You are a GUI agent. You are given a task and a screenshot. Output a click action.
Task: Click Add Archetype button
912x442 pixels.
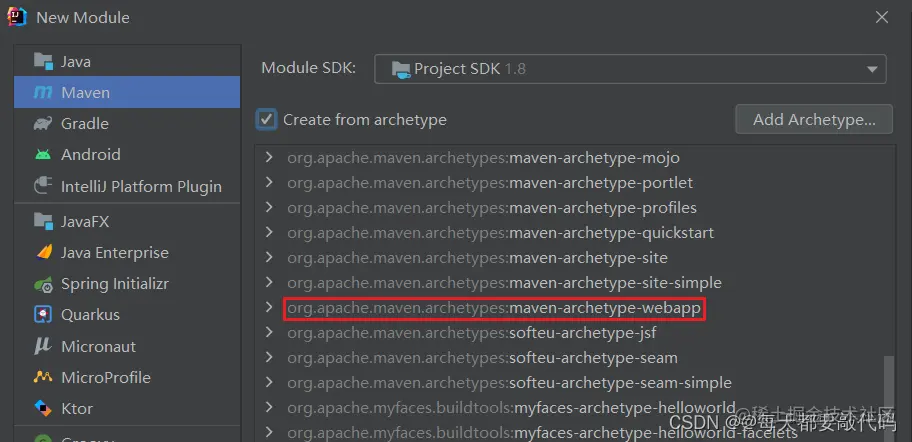[x=814, y=120]
